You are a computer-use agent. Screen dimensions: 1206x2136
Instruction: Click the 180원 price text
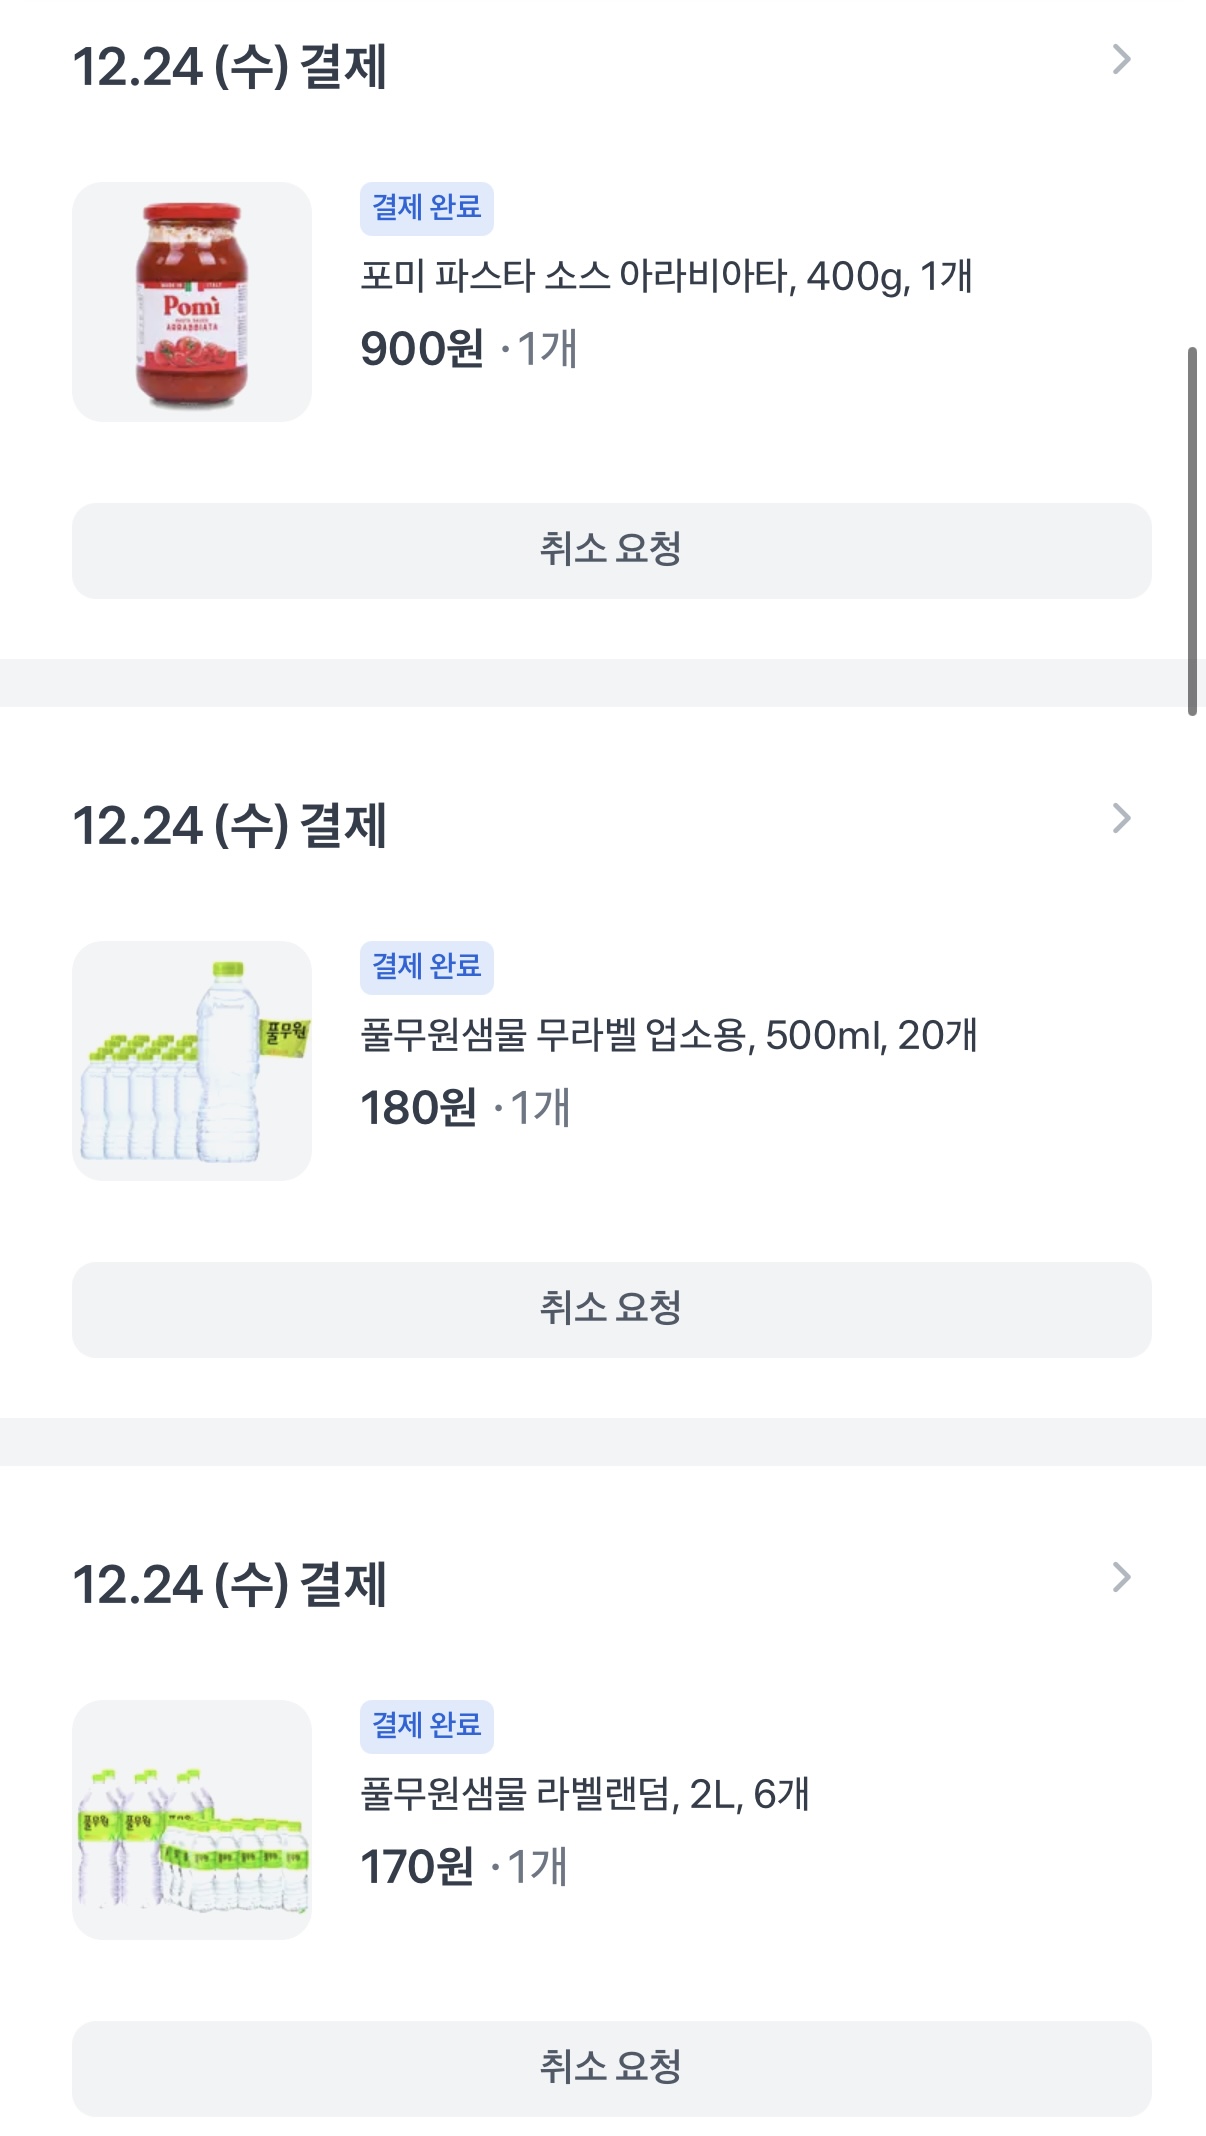click(418, 1108)
